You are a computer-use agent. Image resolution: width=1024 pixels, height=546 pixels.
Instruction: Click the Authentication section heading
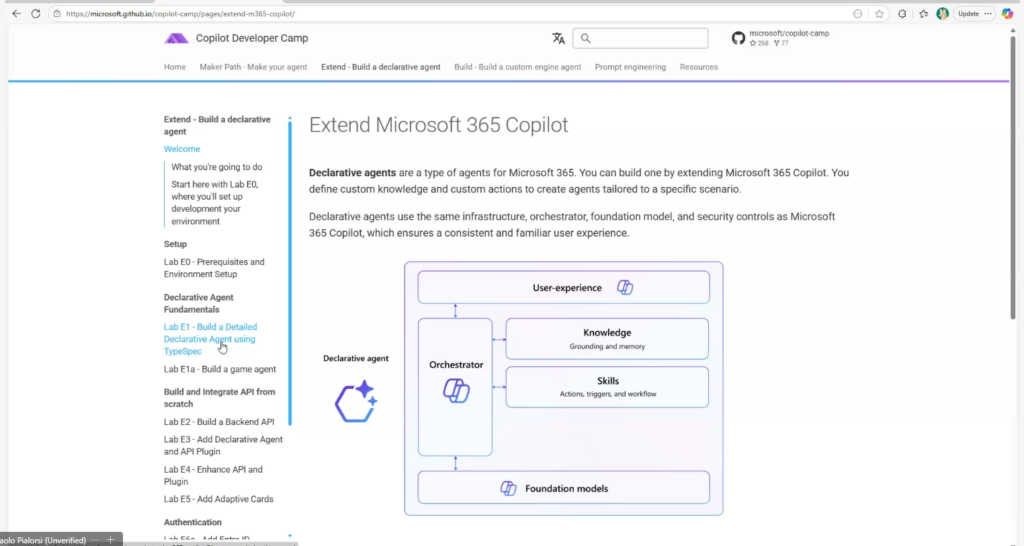[x=193, y=522]
